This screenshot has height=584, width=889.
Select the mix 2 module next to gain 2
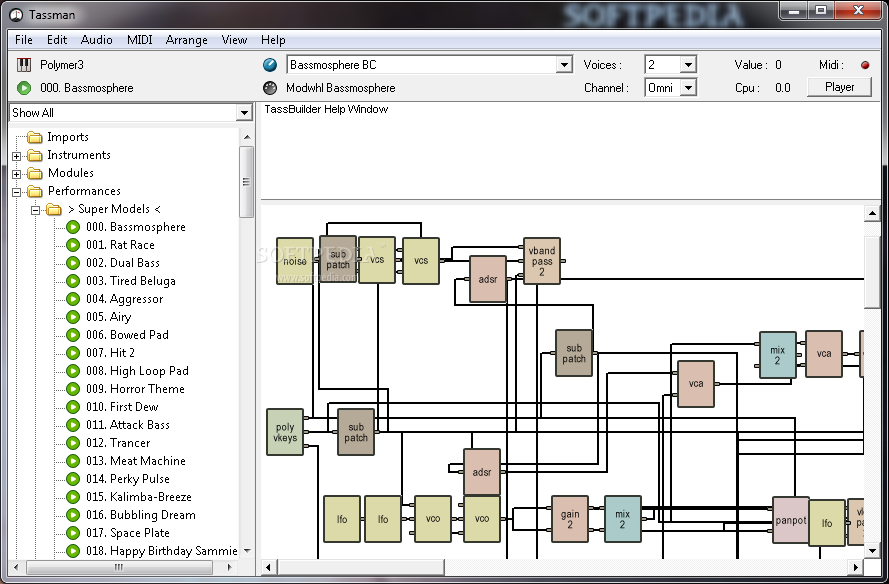click(x=623, y=519)
